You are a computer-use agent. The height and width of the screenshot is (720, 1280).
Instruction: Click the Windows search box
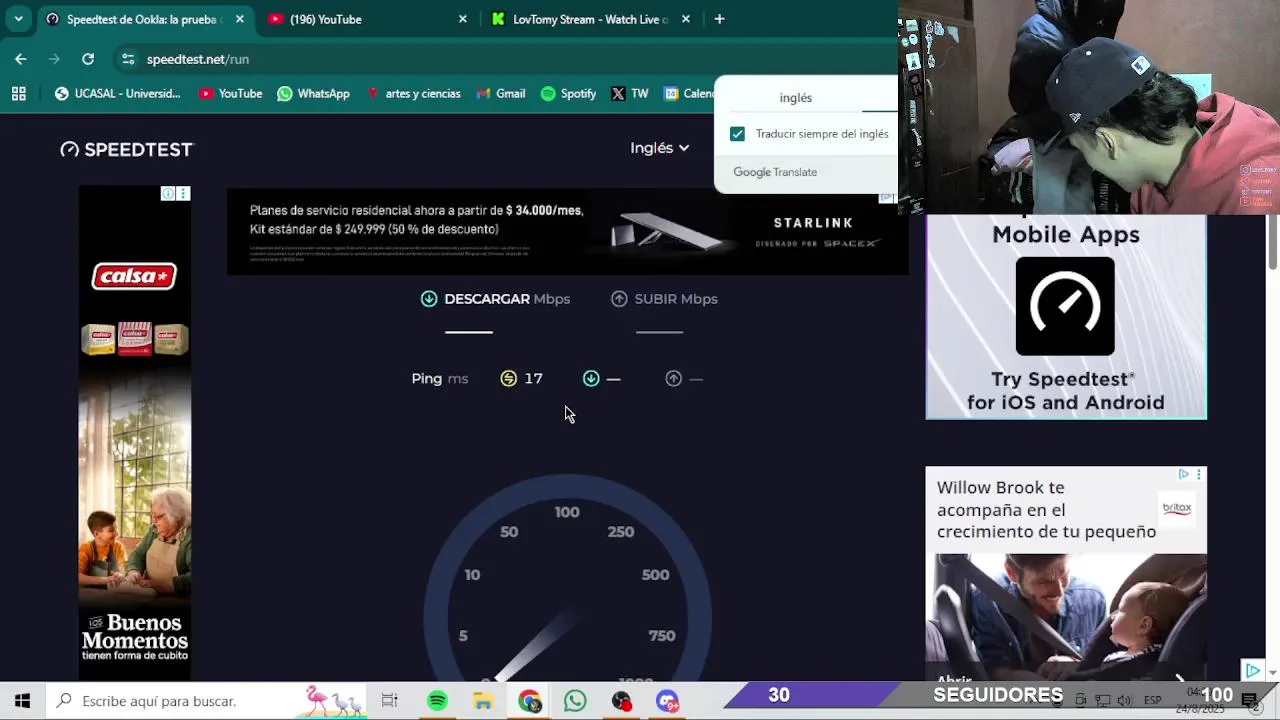click(x=208, y=701)
